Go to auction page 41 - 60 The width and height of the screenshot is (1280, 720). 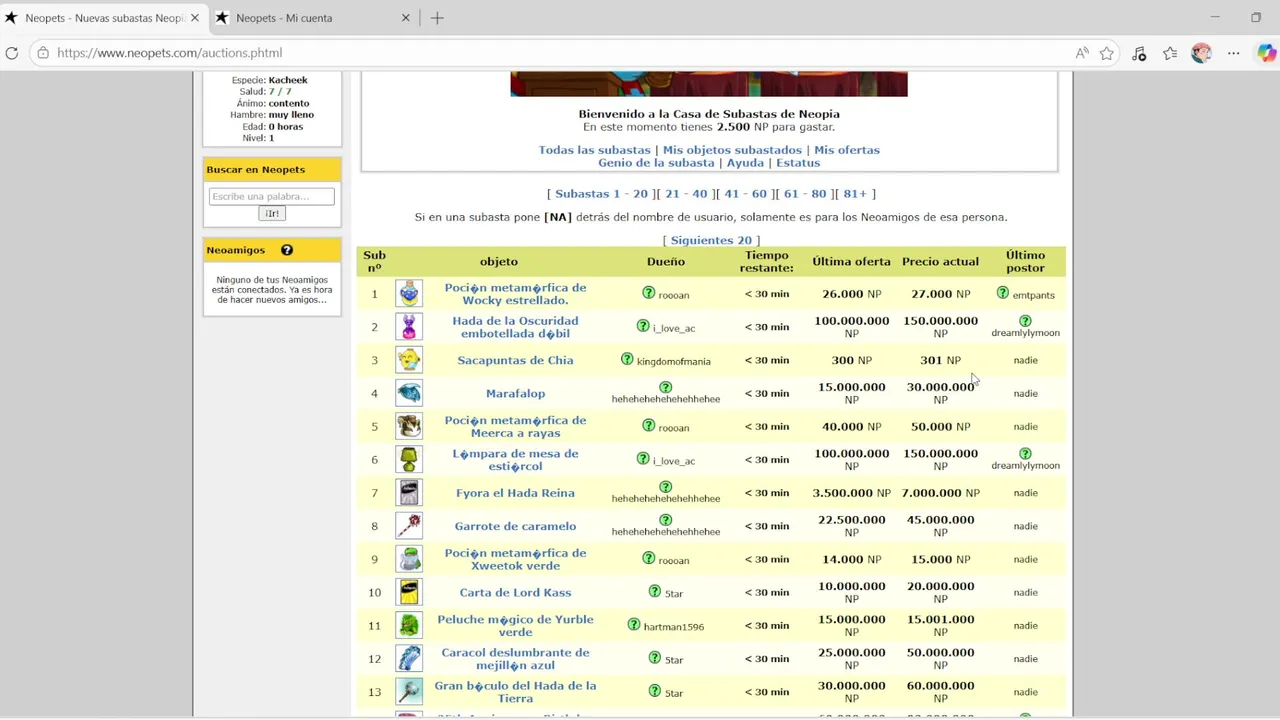745,194
